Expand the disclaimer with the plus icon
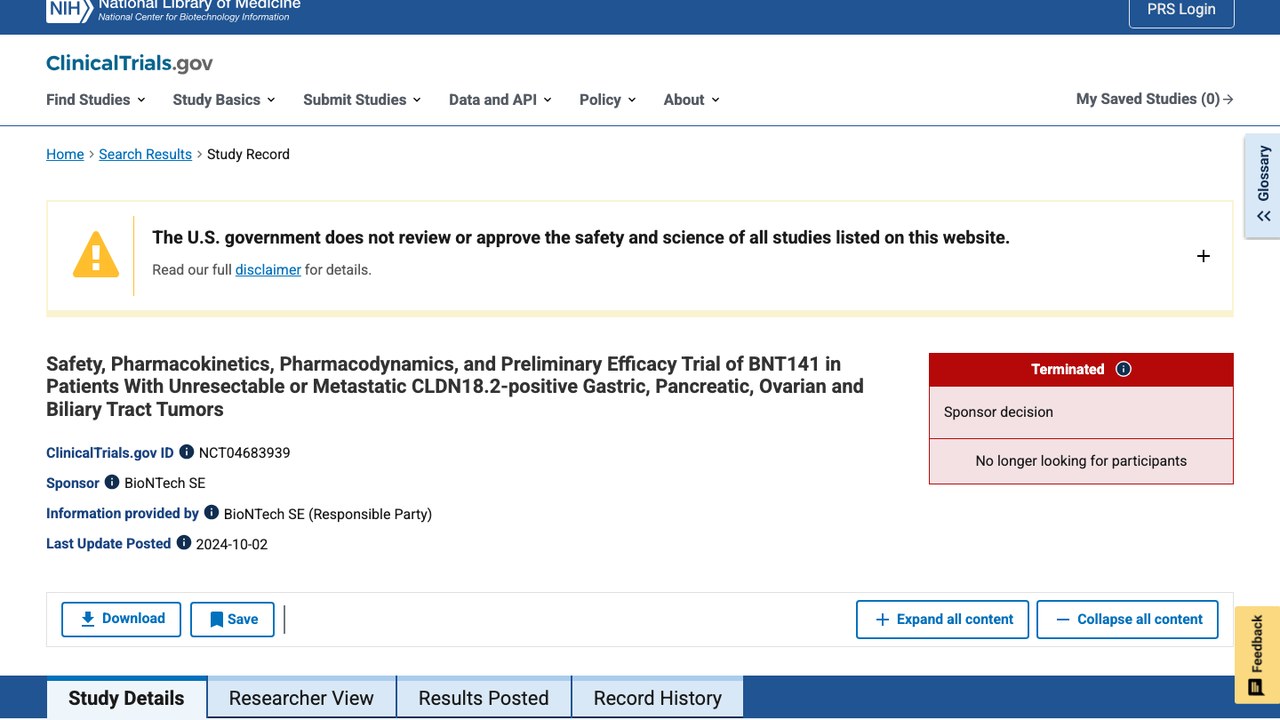1280x720 pixels. (x=1203, y=256)
